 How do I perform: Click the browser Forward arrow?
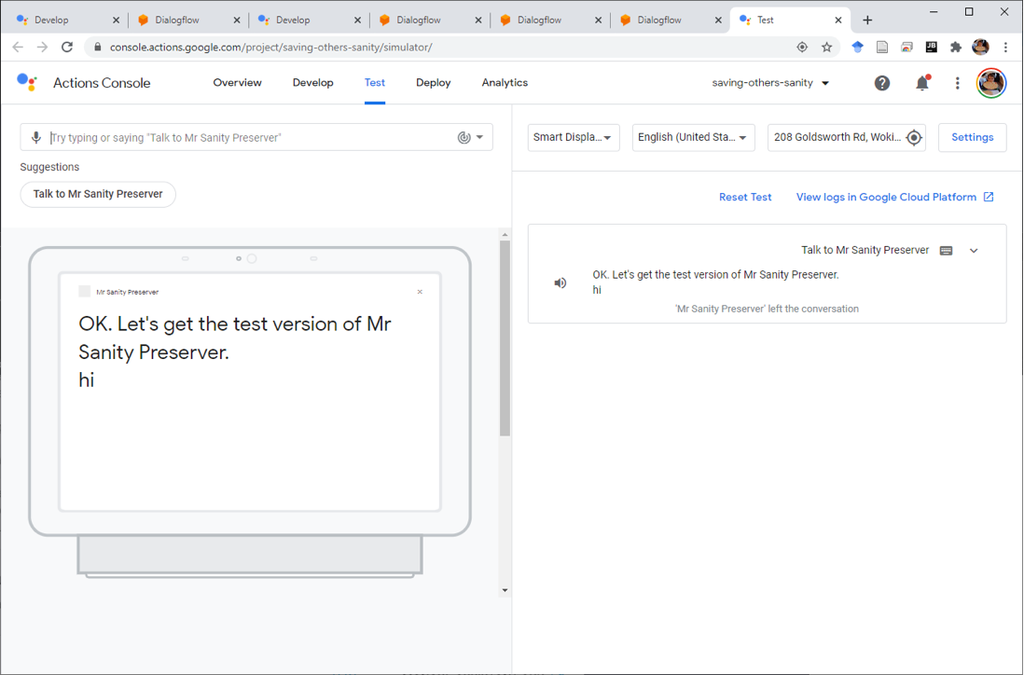(42, 47)
